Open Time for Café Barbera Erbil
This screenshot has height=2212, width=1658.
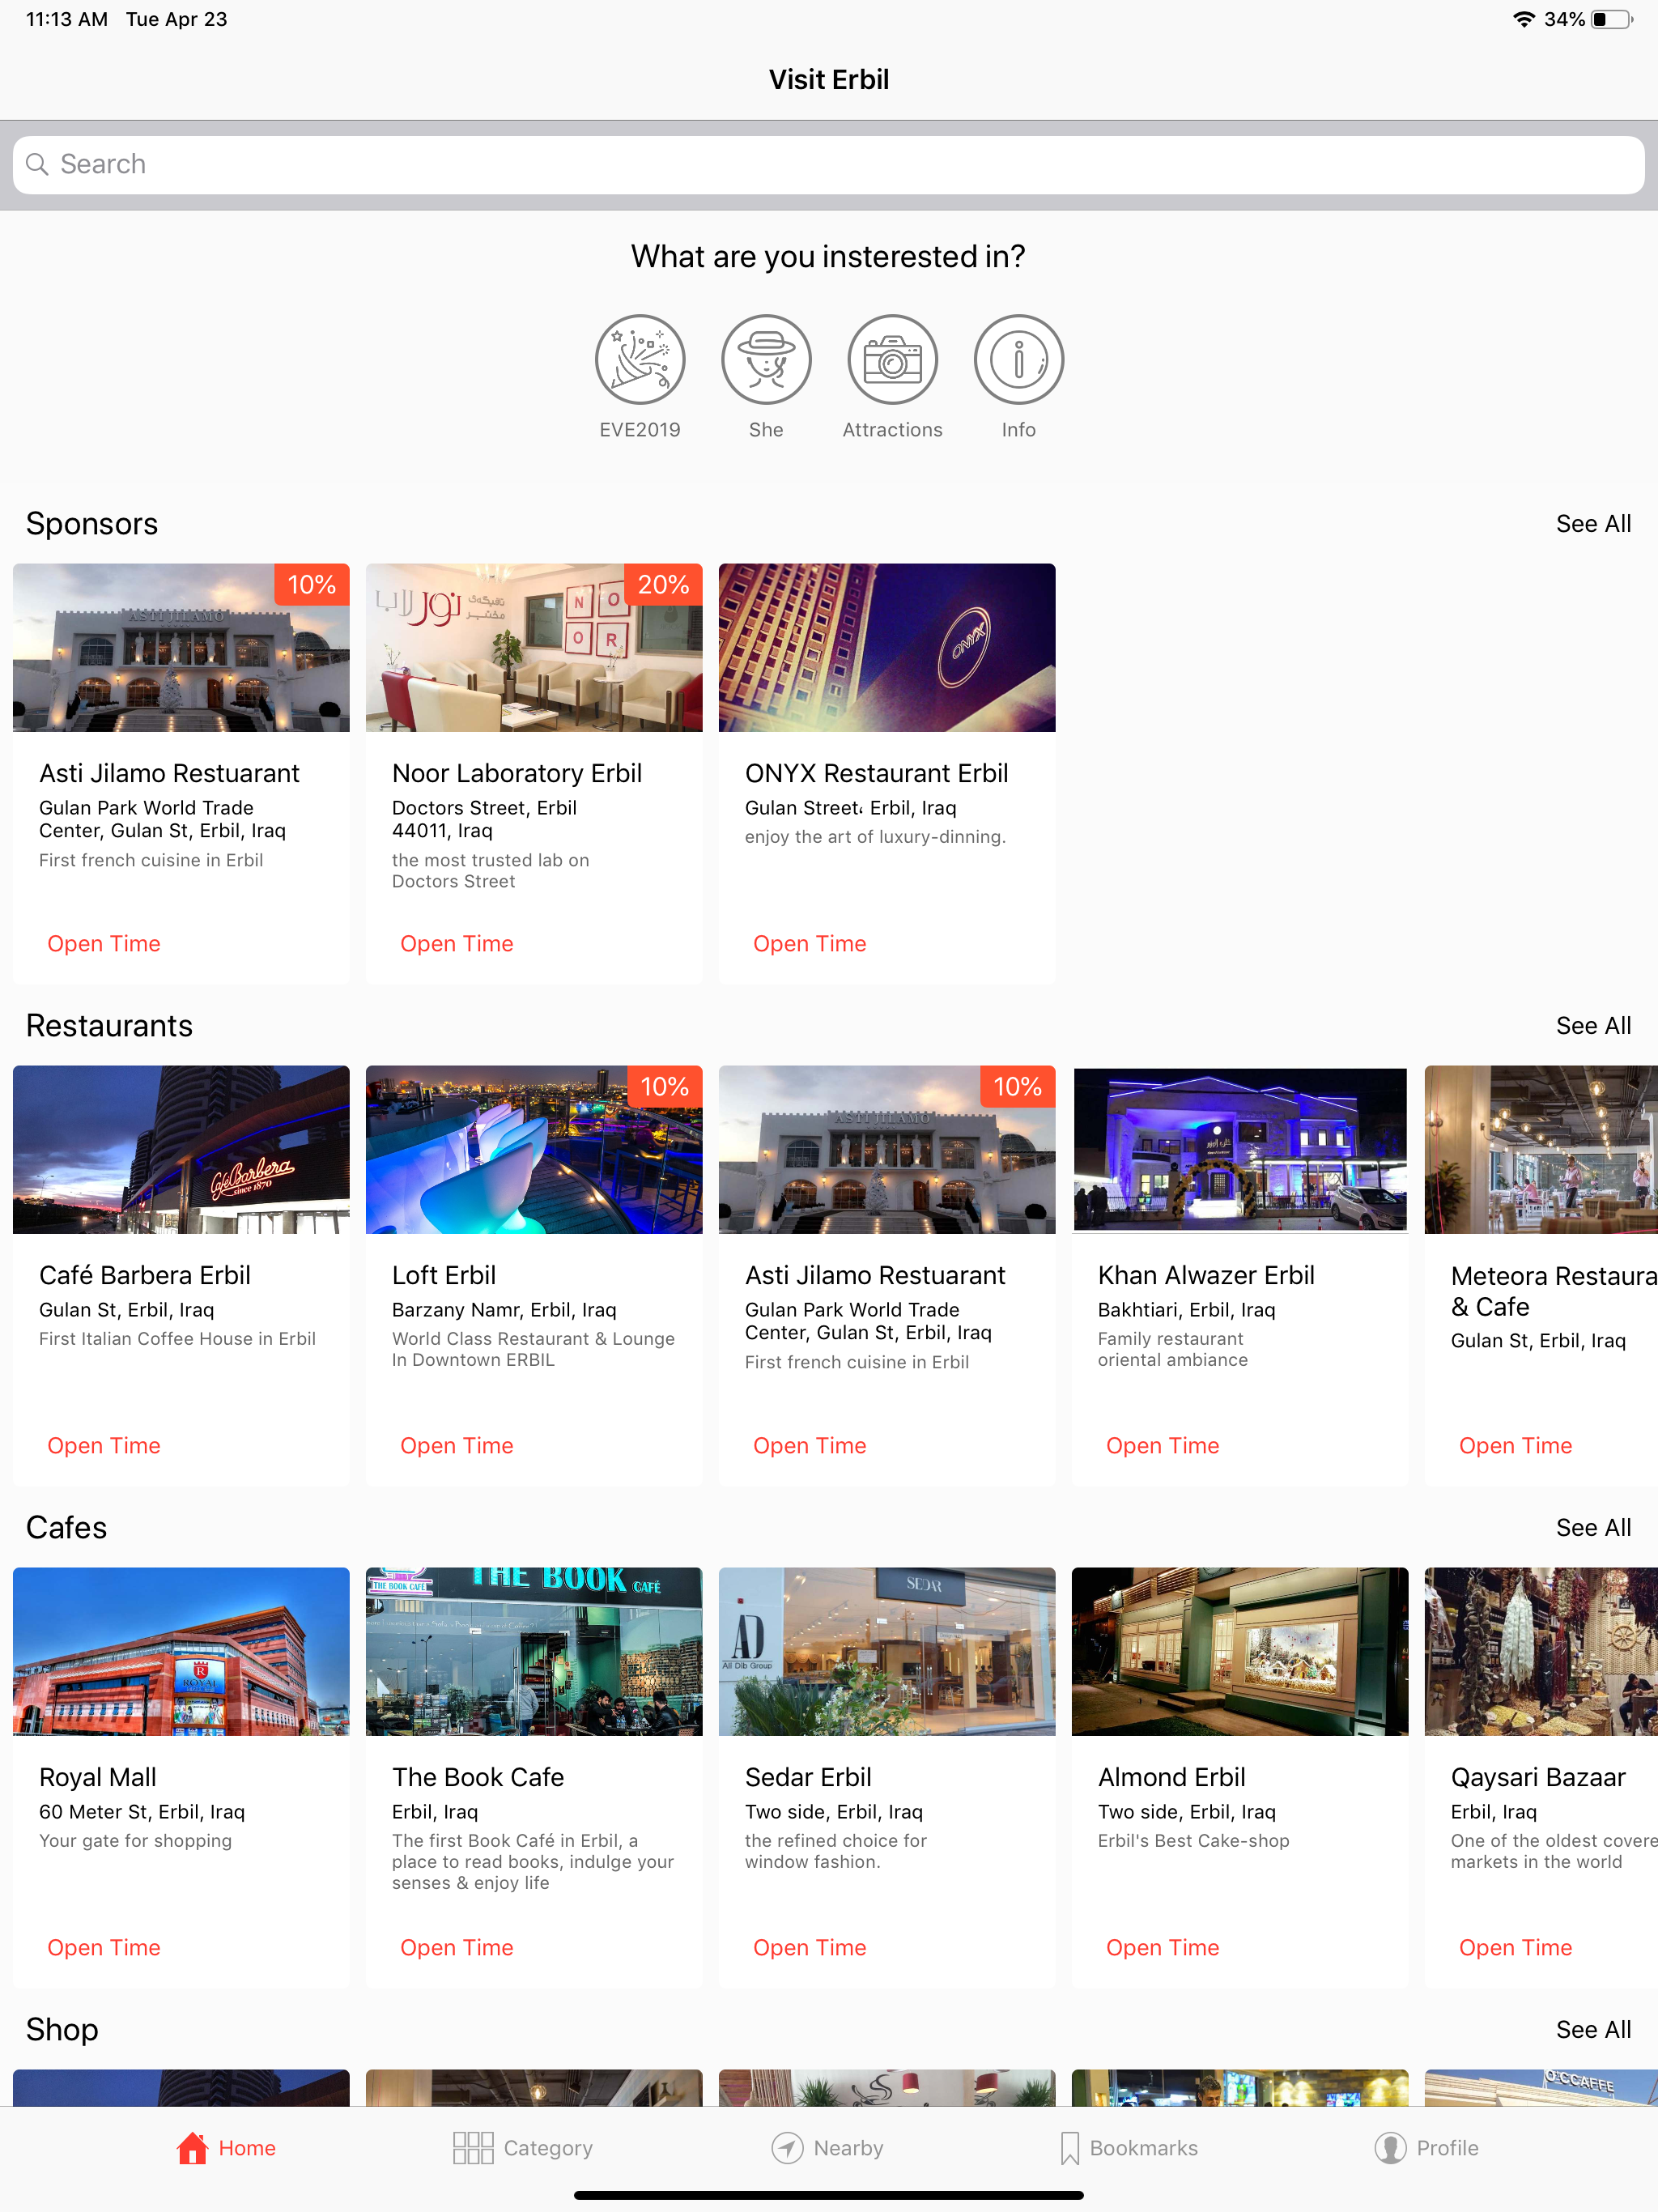(104, 1446)
